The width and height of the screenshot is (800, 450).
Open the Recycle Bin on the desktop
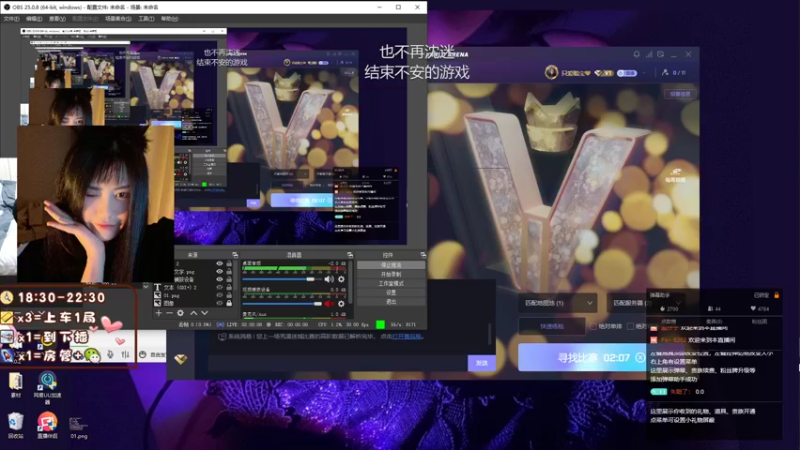(15, 426)
